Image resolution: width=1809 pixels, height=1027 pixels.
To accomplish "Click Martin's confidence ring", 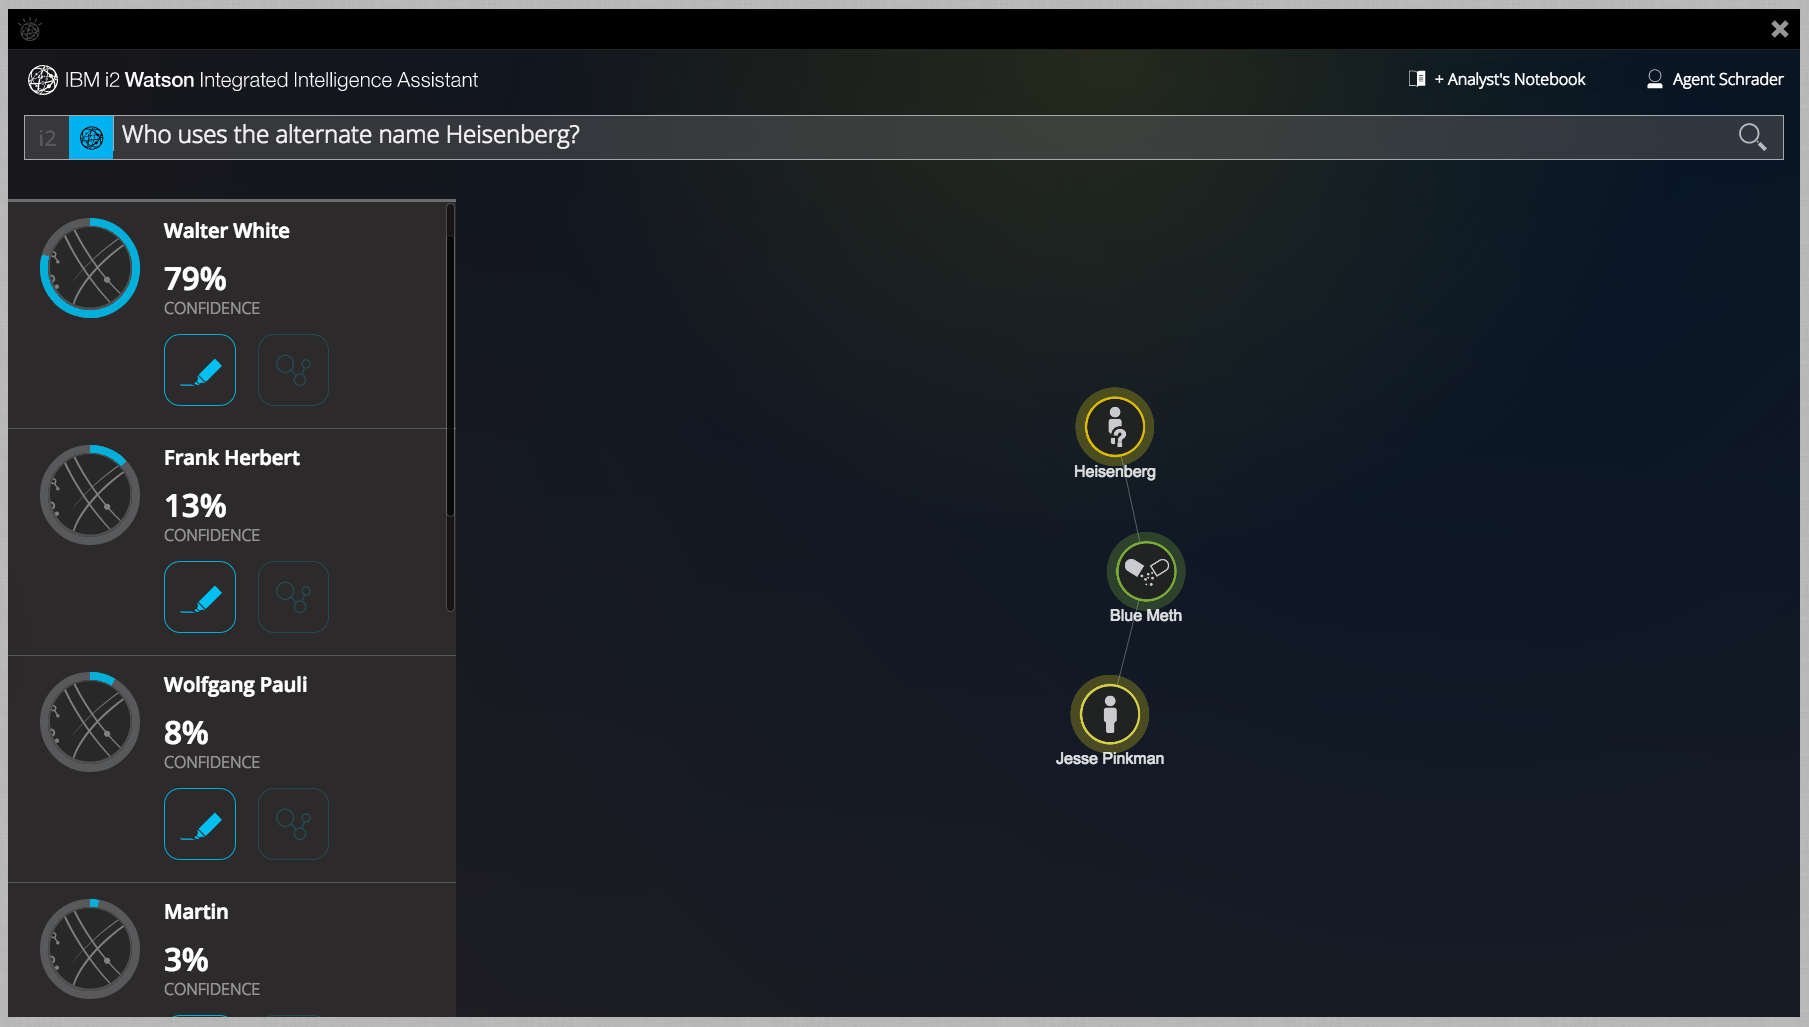I will point(90,949).
